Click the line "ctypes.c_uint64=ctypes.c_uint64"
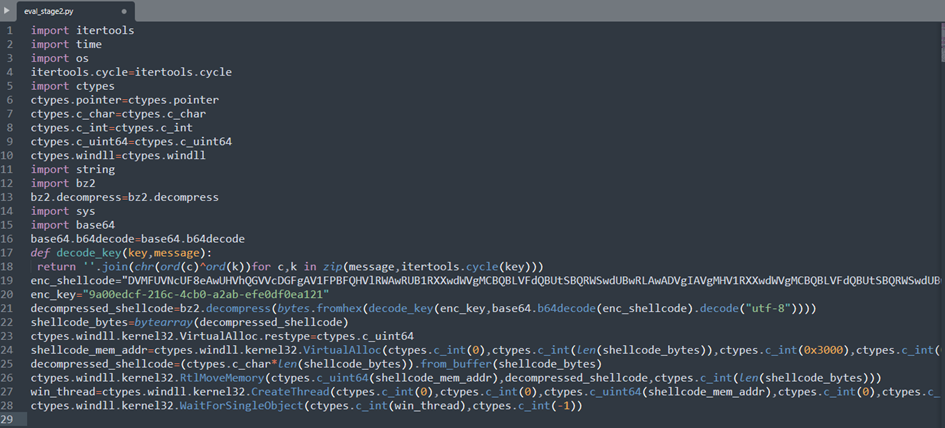The height and width of the screenshot is (428, 945). click(131, 141)
